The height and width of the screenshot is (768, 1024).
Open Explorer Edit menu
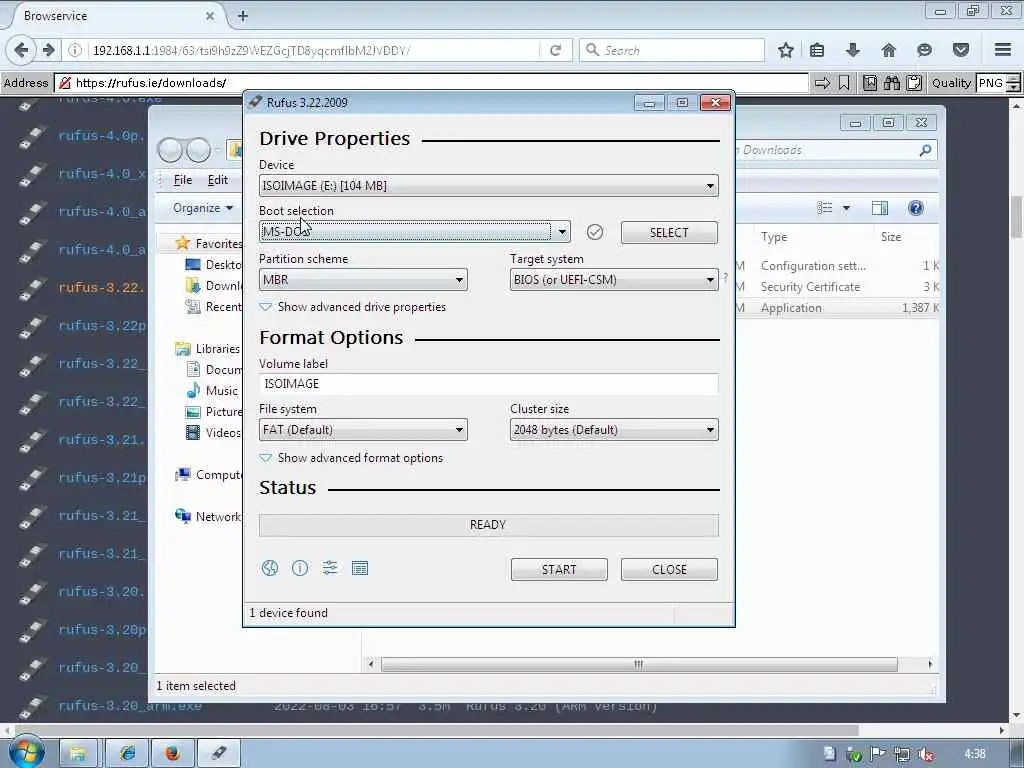(x=217, y=180)
